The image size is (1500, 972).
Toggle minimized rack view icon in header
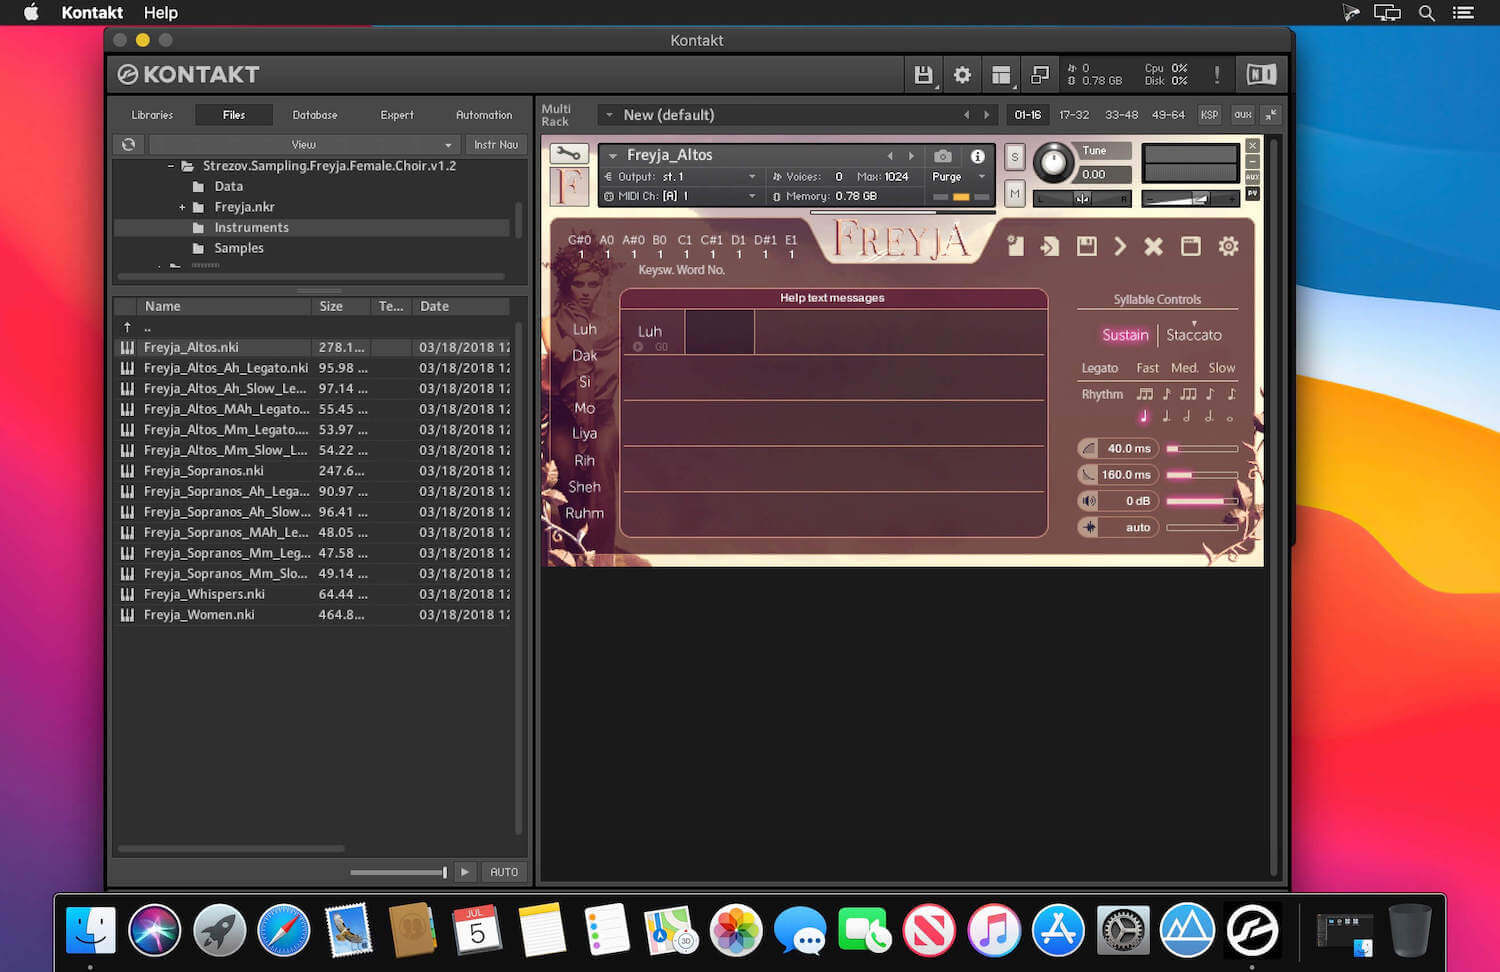click(x=1040, y=75)
